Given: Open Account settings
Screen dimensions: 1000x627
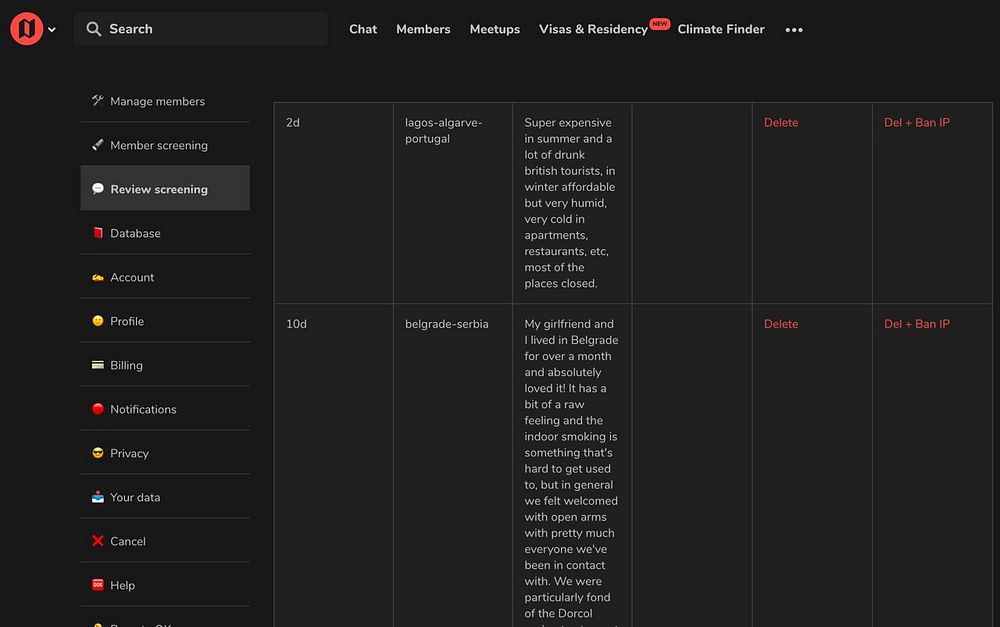Looking at the screenshot, I should pos(165,277).
